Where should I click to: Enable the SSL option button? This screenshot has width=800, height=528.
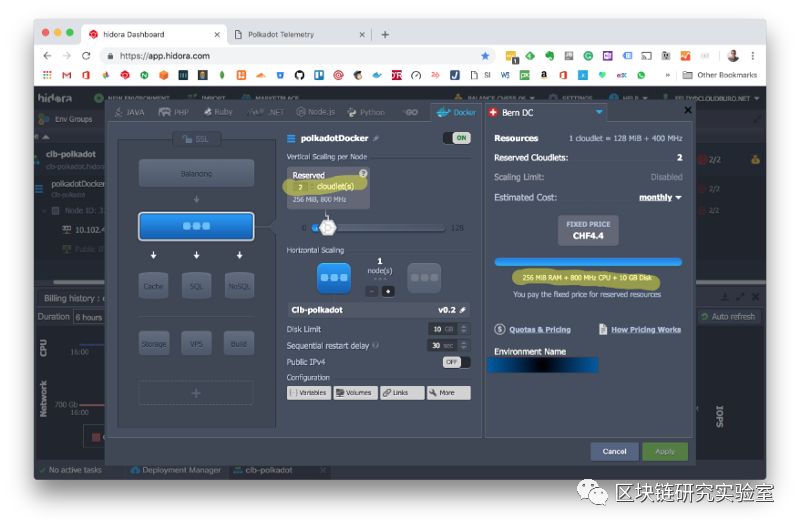(x=196, y=139)
